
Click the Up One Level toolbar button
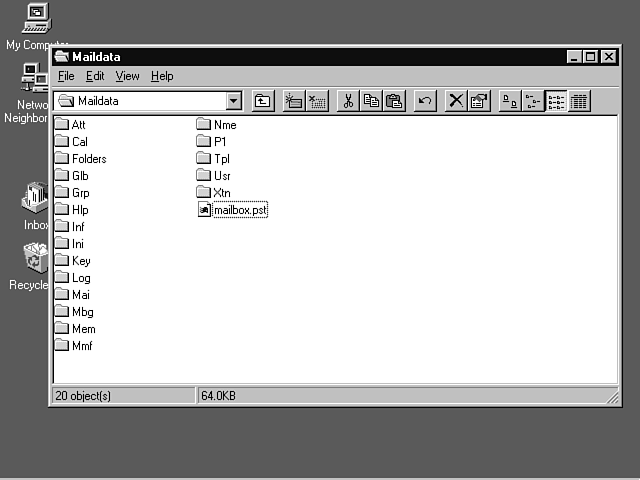click(262, 101)
